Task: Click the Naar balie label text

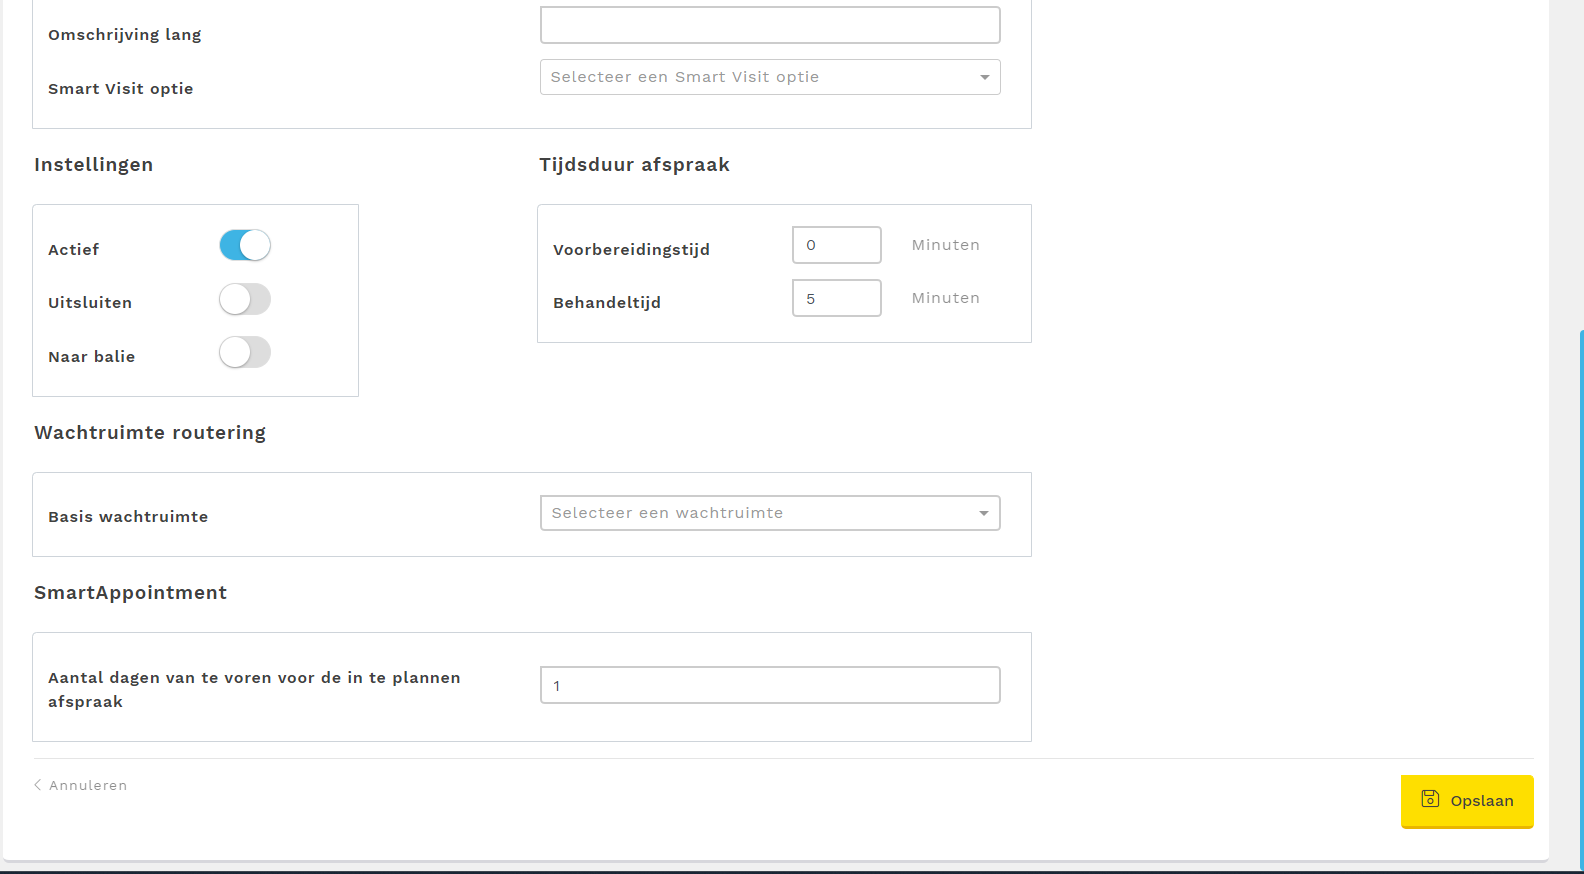Action: (92, 357)
